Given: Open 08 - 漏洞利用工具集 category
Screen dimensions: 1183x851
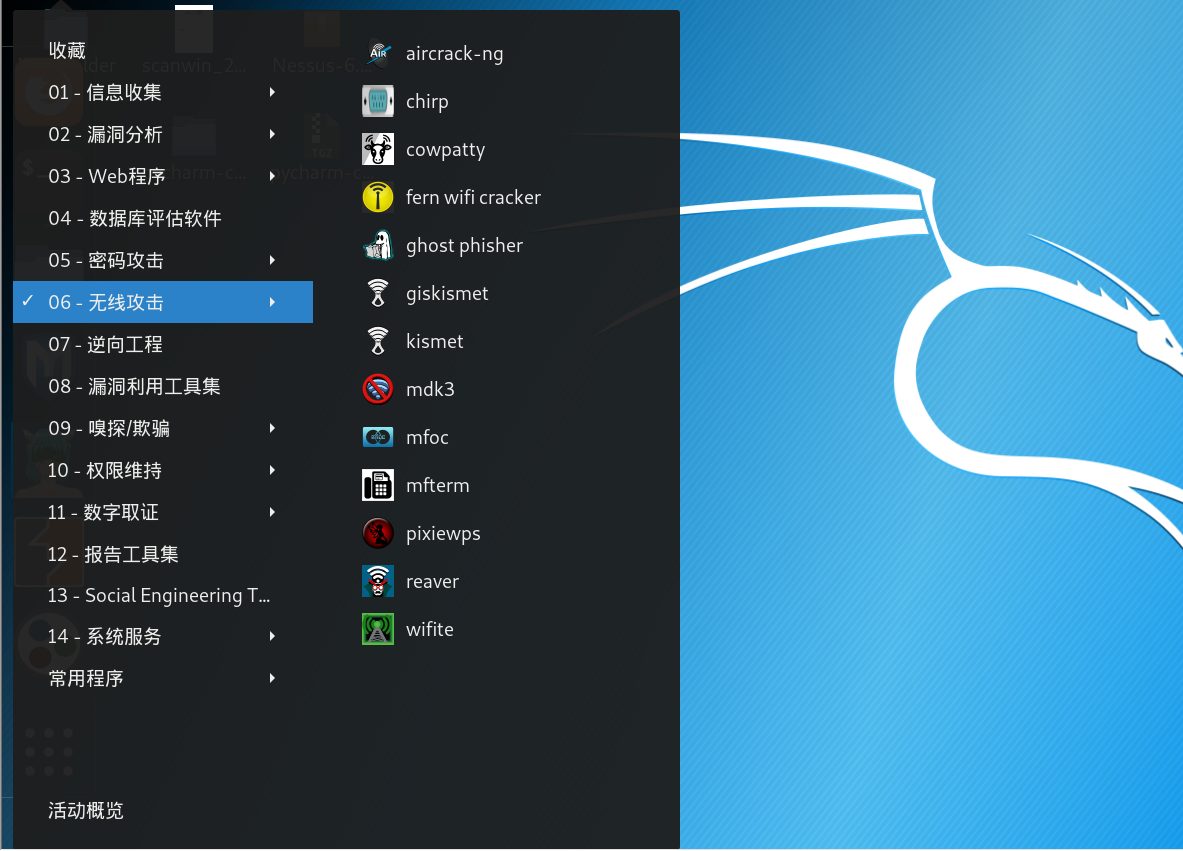Looking at the screenshot, I should tap(163, 386).
